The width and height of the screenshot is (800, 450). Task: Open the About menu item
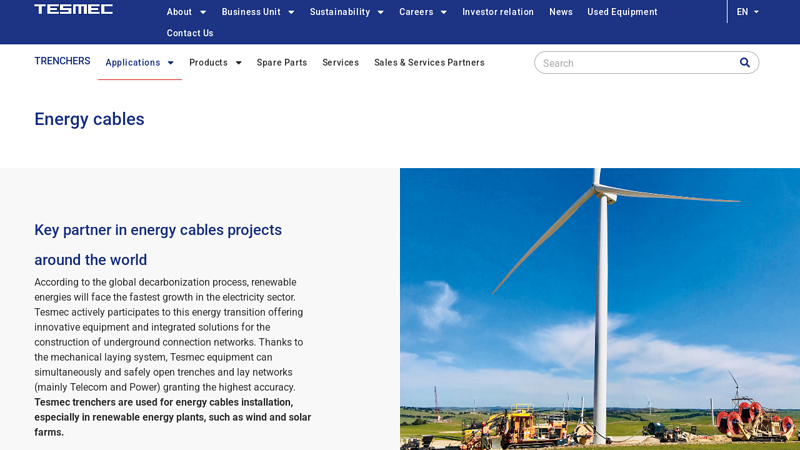[179, 12]
